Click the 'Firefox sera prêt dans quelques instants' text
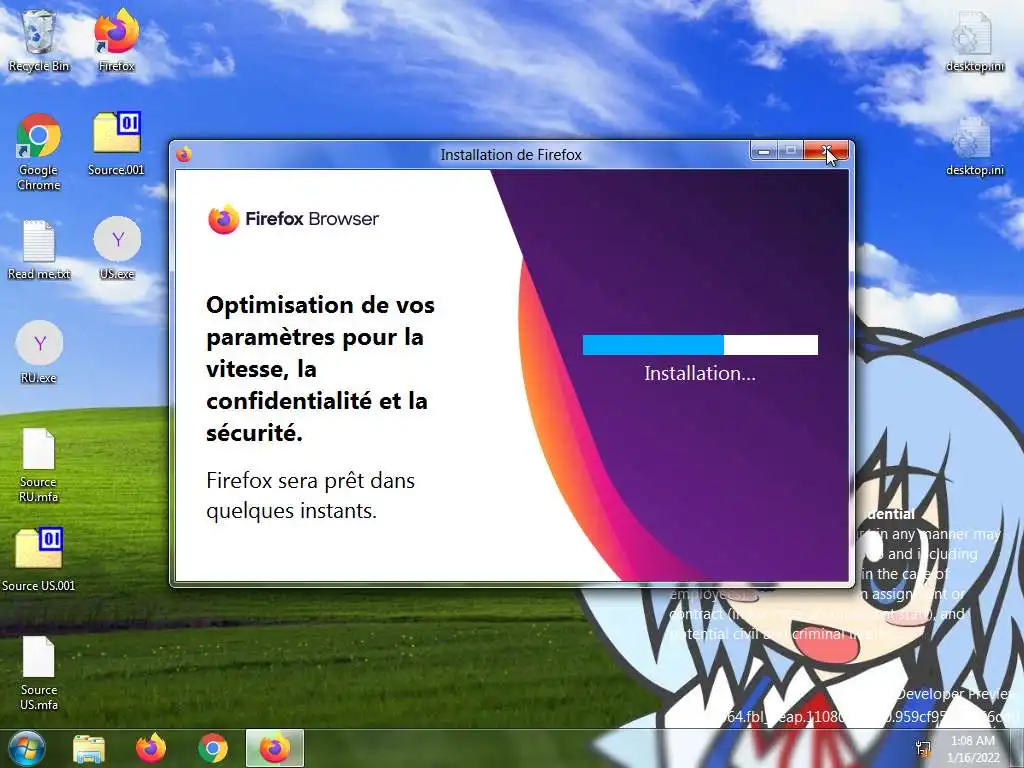Viewport: 1024px width, 768px height. 311,496
